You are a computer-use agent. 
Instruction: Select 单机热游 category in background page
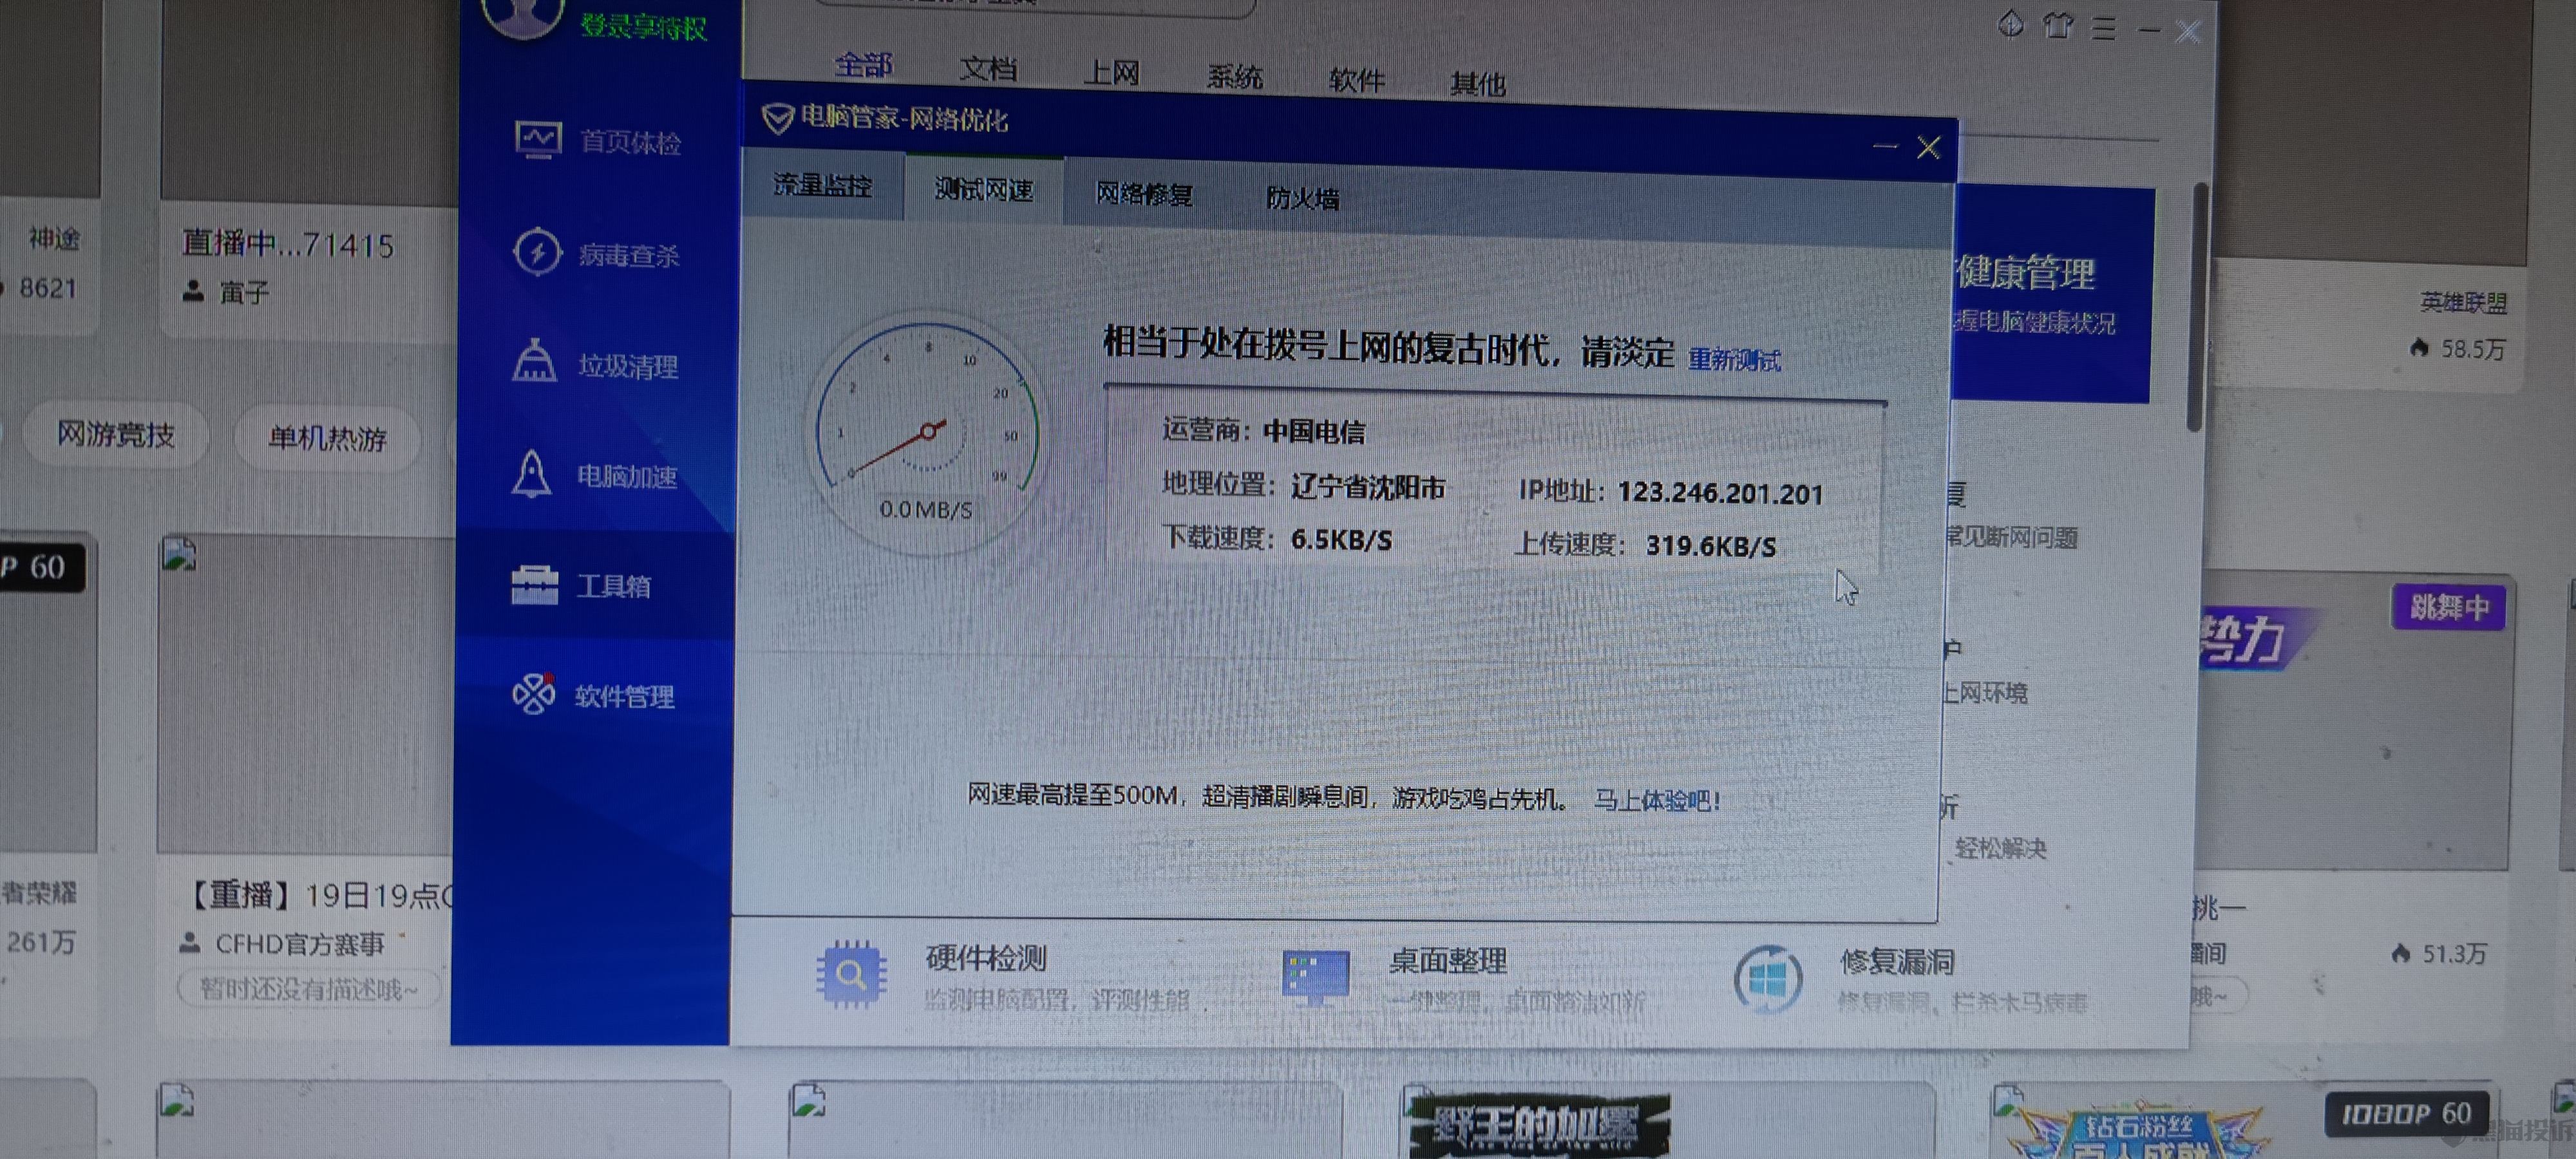(327, 438)
